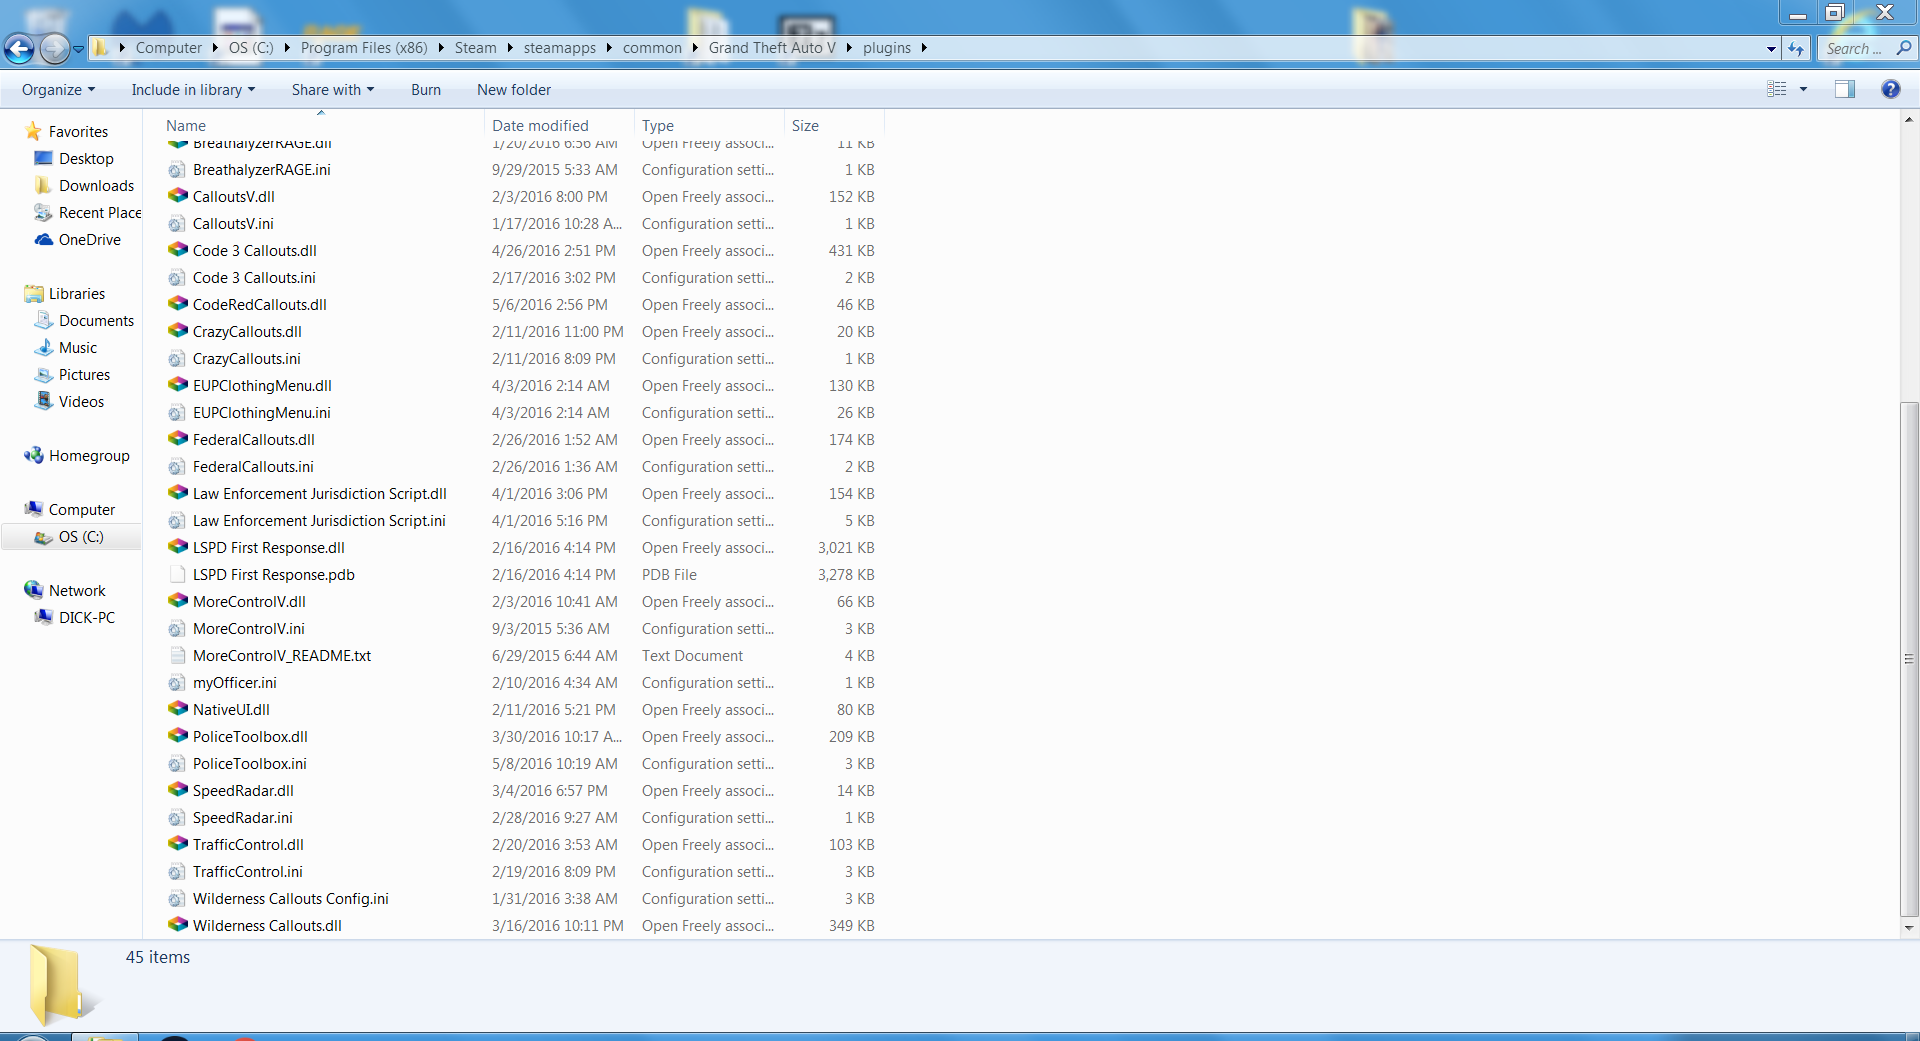Viewport: 1920px width, 1041px height.
Task: Click the CalloutsV.dll file icon
Action: coord(177,197)
